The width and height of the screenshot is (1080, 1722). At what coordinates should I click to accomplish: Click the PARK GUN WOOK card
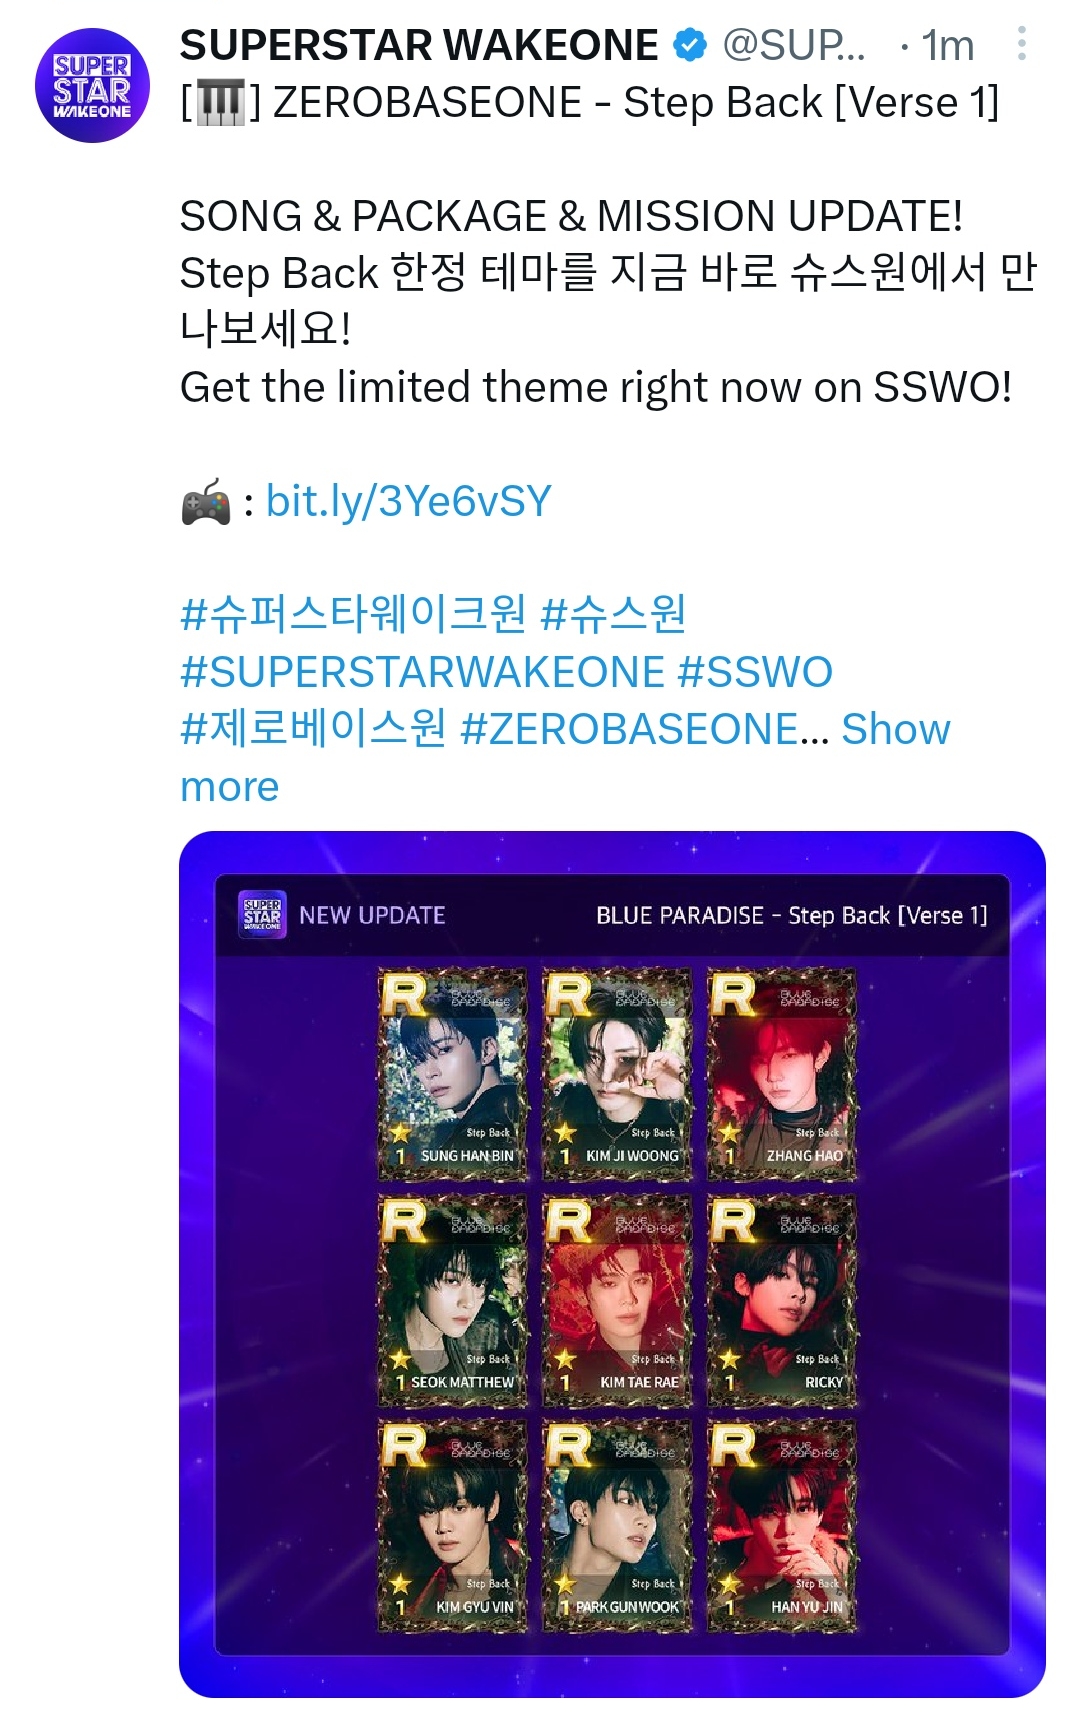[x=617, y=1526]
